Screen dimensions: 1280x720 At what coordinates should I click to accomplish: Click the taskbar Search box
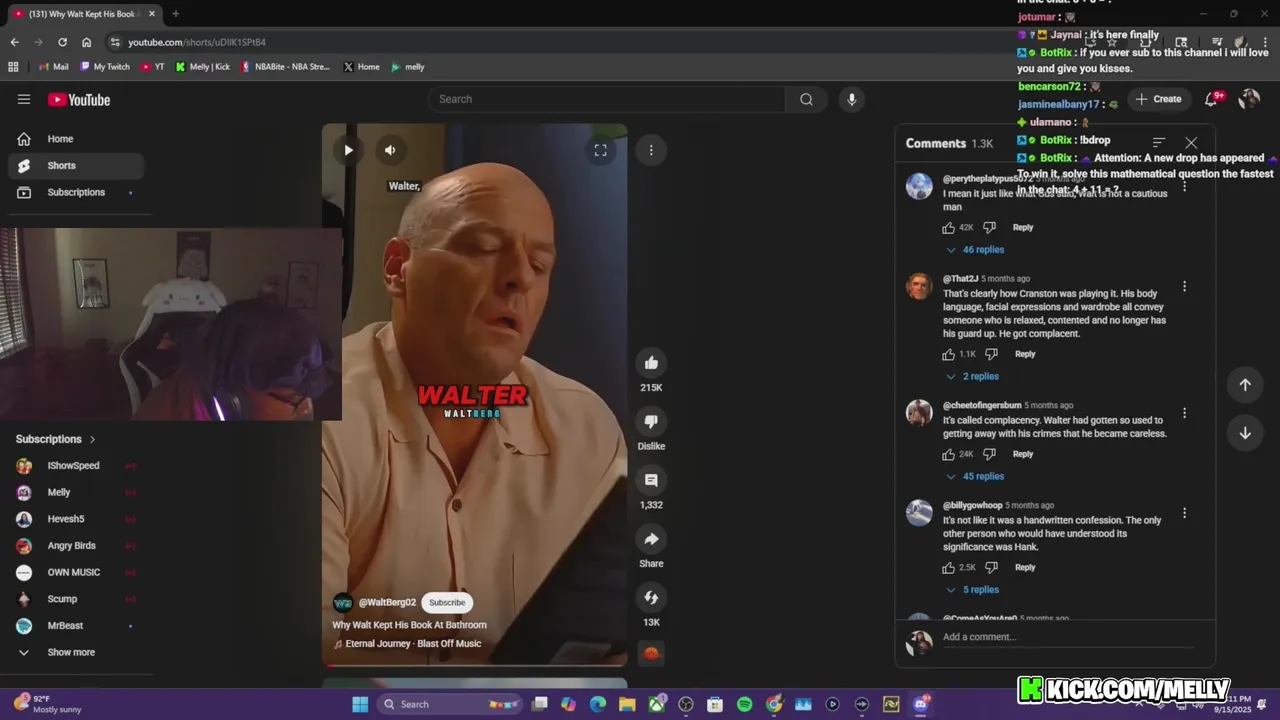(451, 704)
